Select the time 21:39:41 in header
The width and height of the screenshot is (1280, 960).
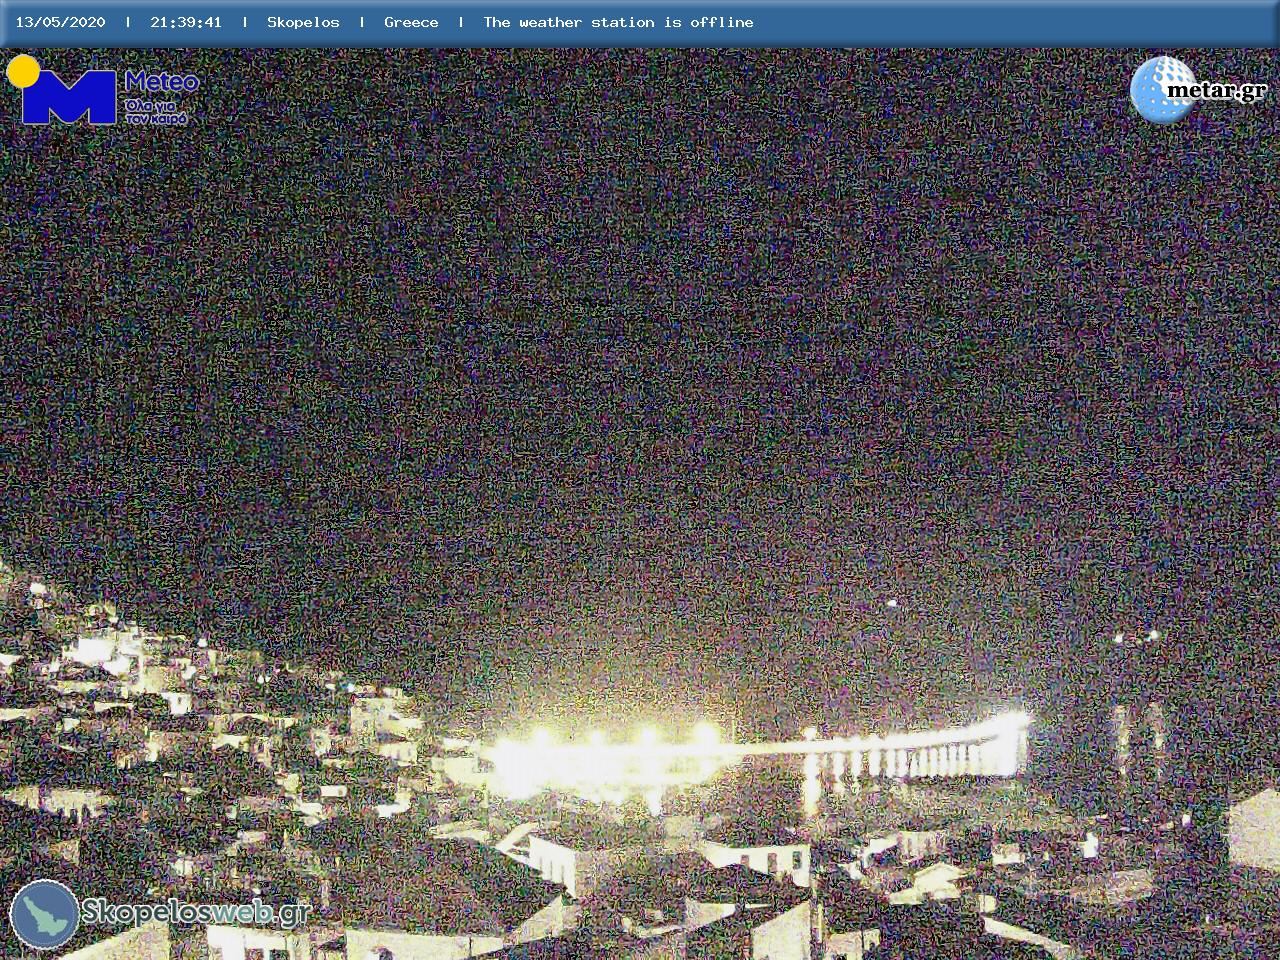tap(186, 22)
